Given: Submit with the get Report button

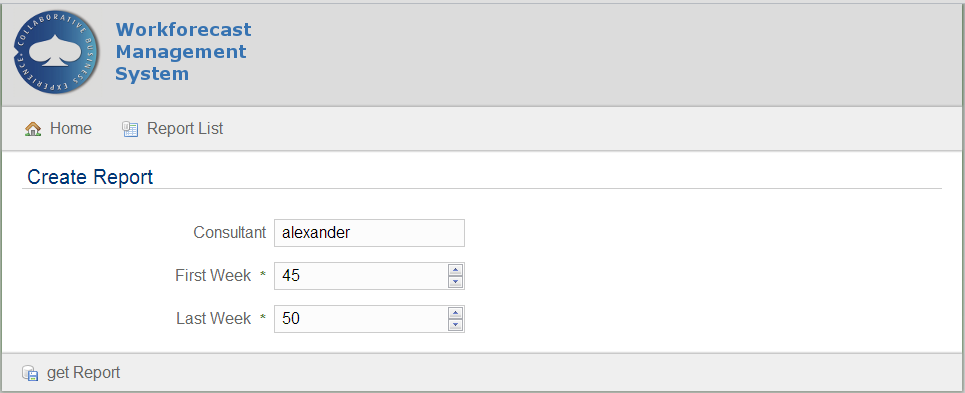Looking at the screenshot, I should coord(71,373).
